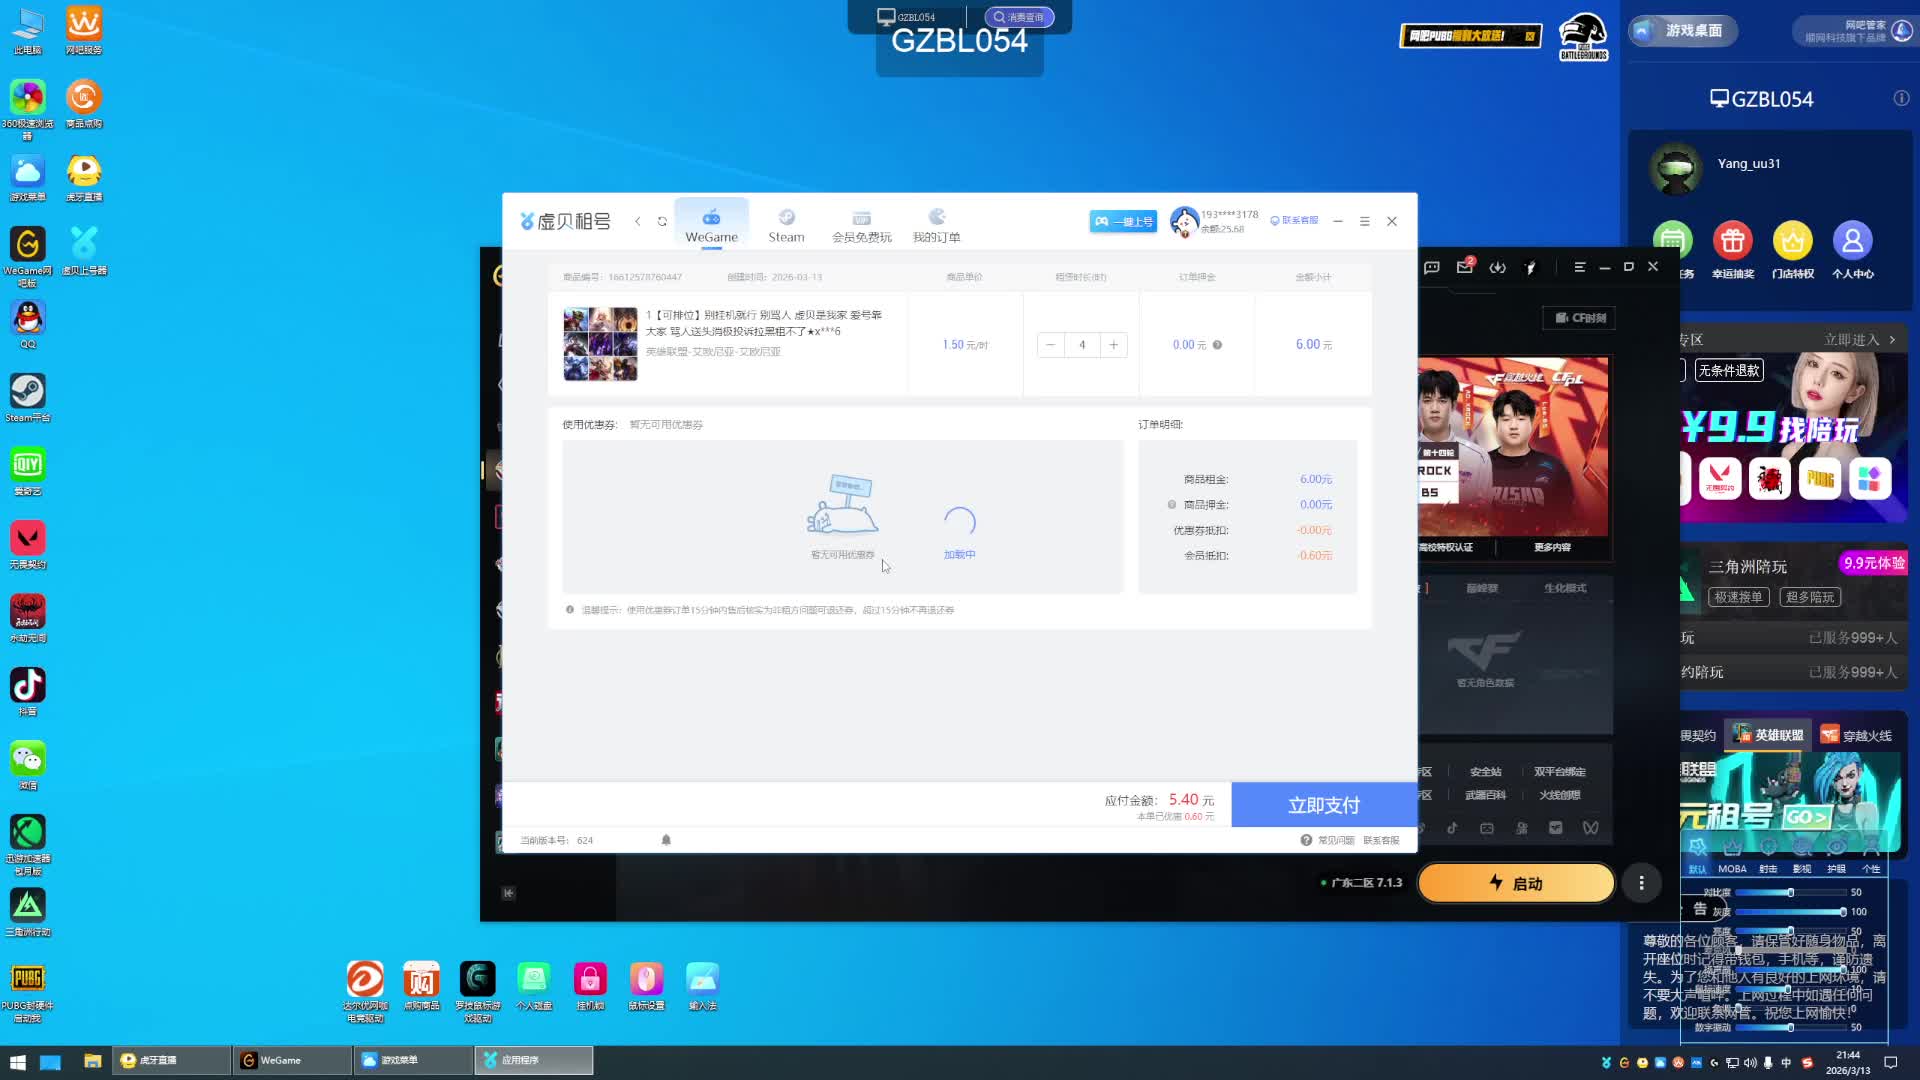This screenshot has width=1920, height=1080.
Task: Click the notification bell in the footer
Action: tap(666, 840)
